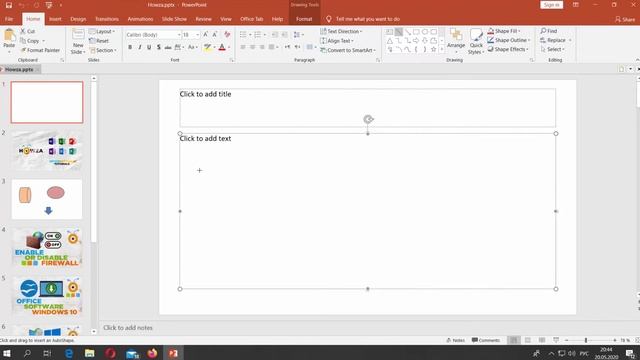The width and height of the screenshot is (640, 360).
Task: Open the Layout dropdown
Action: [x=101, y=31]
